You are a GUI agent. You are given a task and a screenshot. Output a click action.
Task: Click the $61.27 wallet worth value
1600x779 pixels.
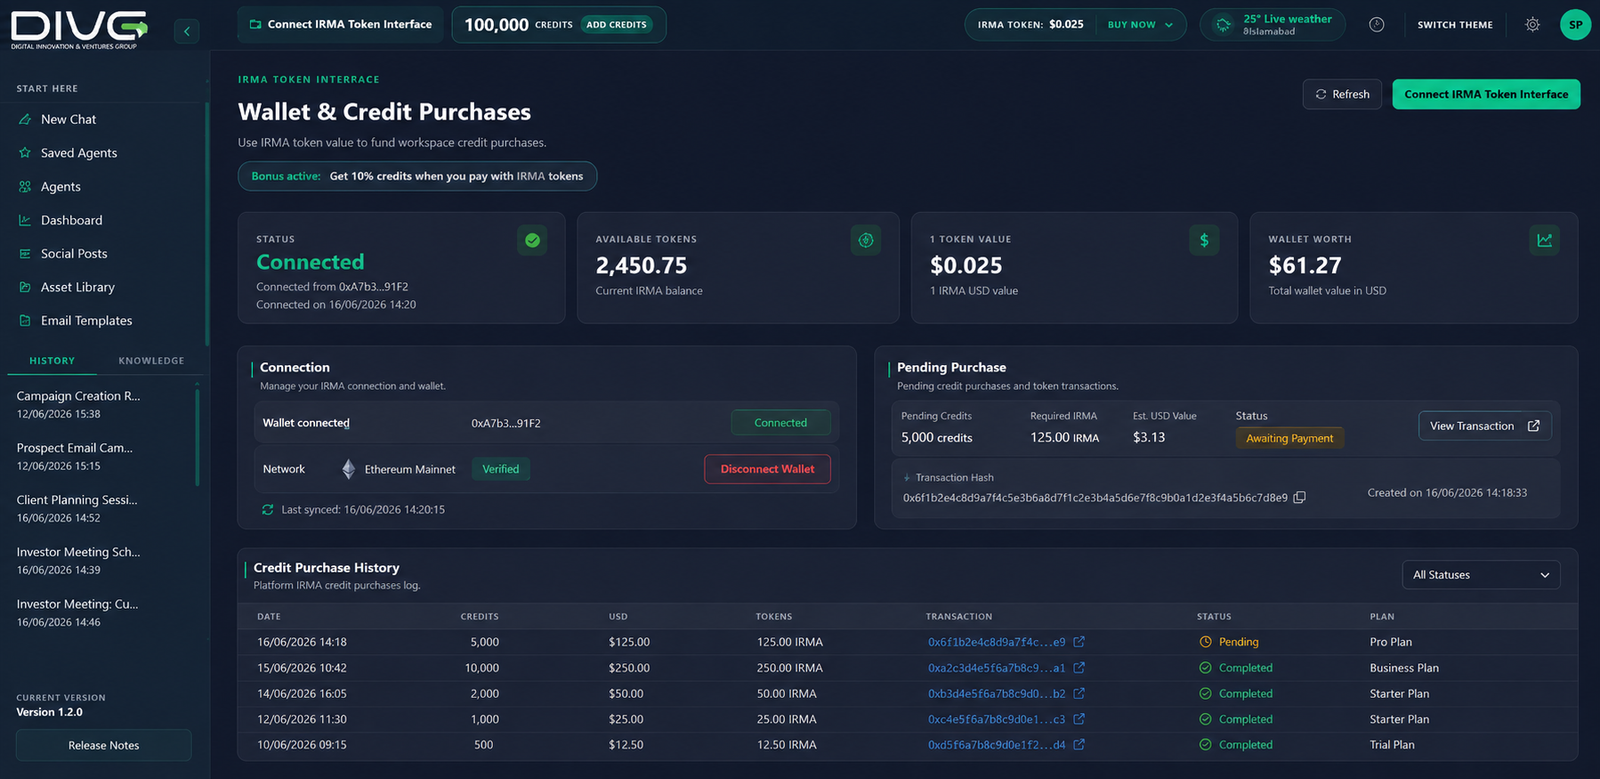tap(1305, 266)
